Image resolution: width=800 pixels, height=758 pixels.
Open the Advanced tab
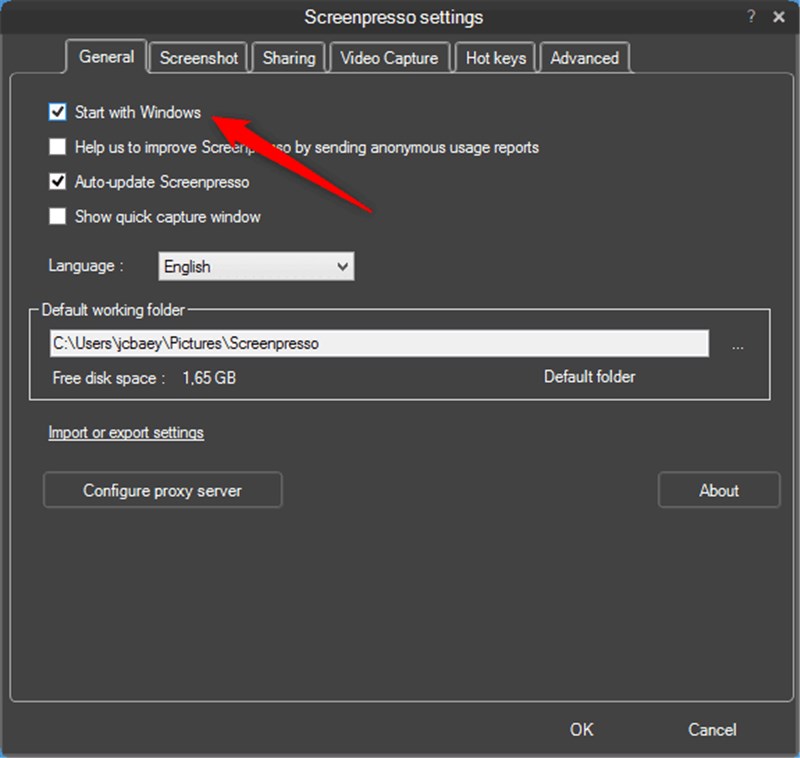[584, 58]
